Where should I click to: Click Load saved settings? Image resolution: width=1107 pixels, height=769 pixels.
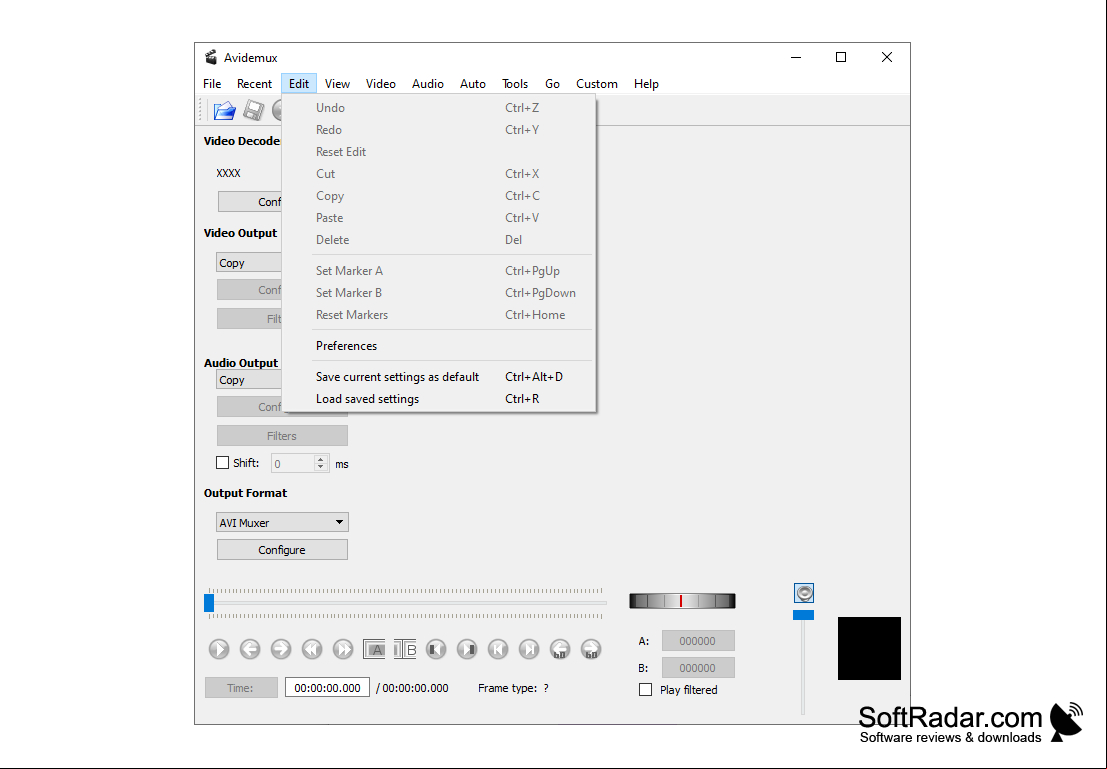point(439,399)
